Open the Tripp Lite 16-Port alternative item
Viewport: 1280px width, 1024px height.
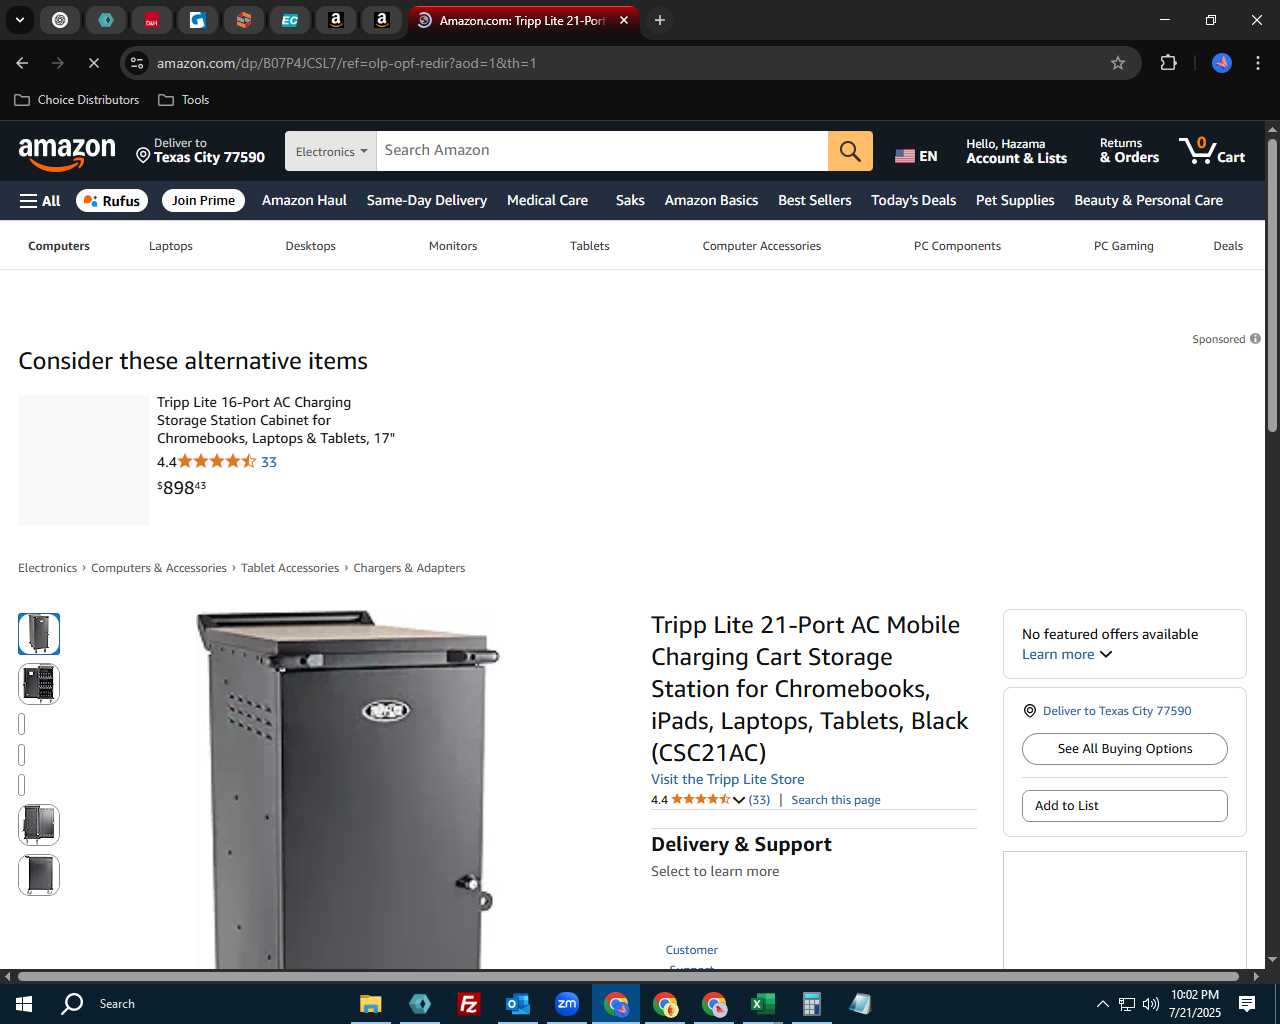click(276, 420)
